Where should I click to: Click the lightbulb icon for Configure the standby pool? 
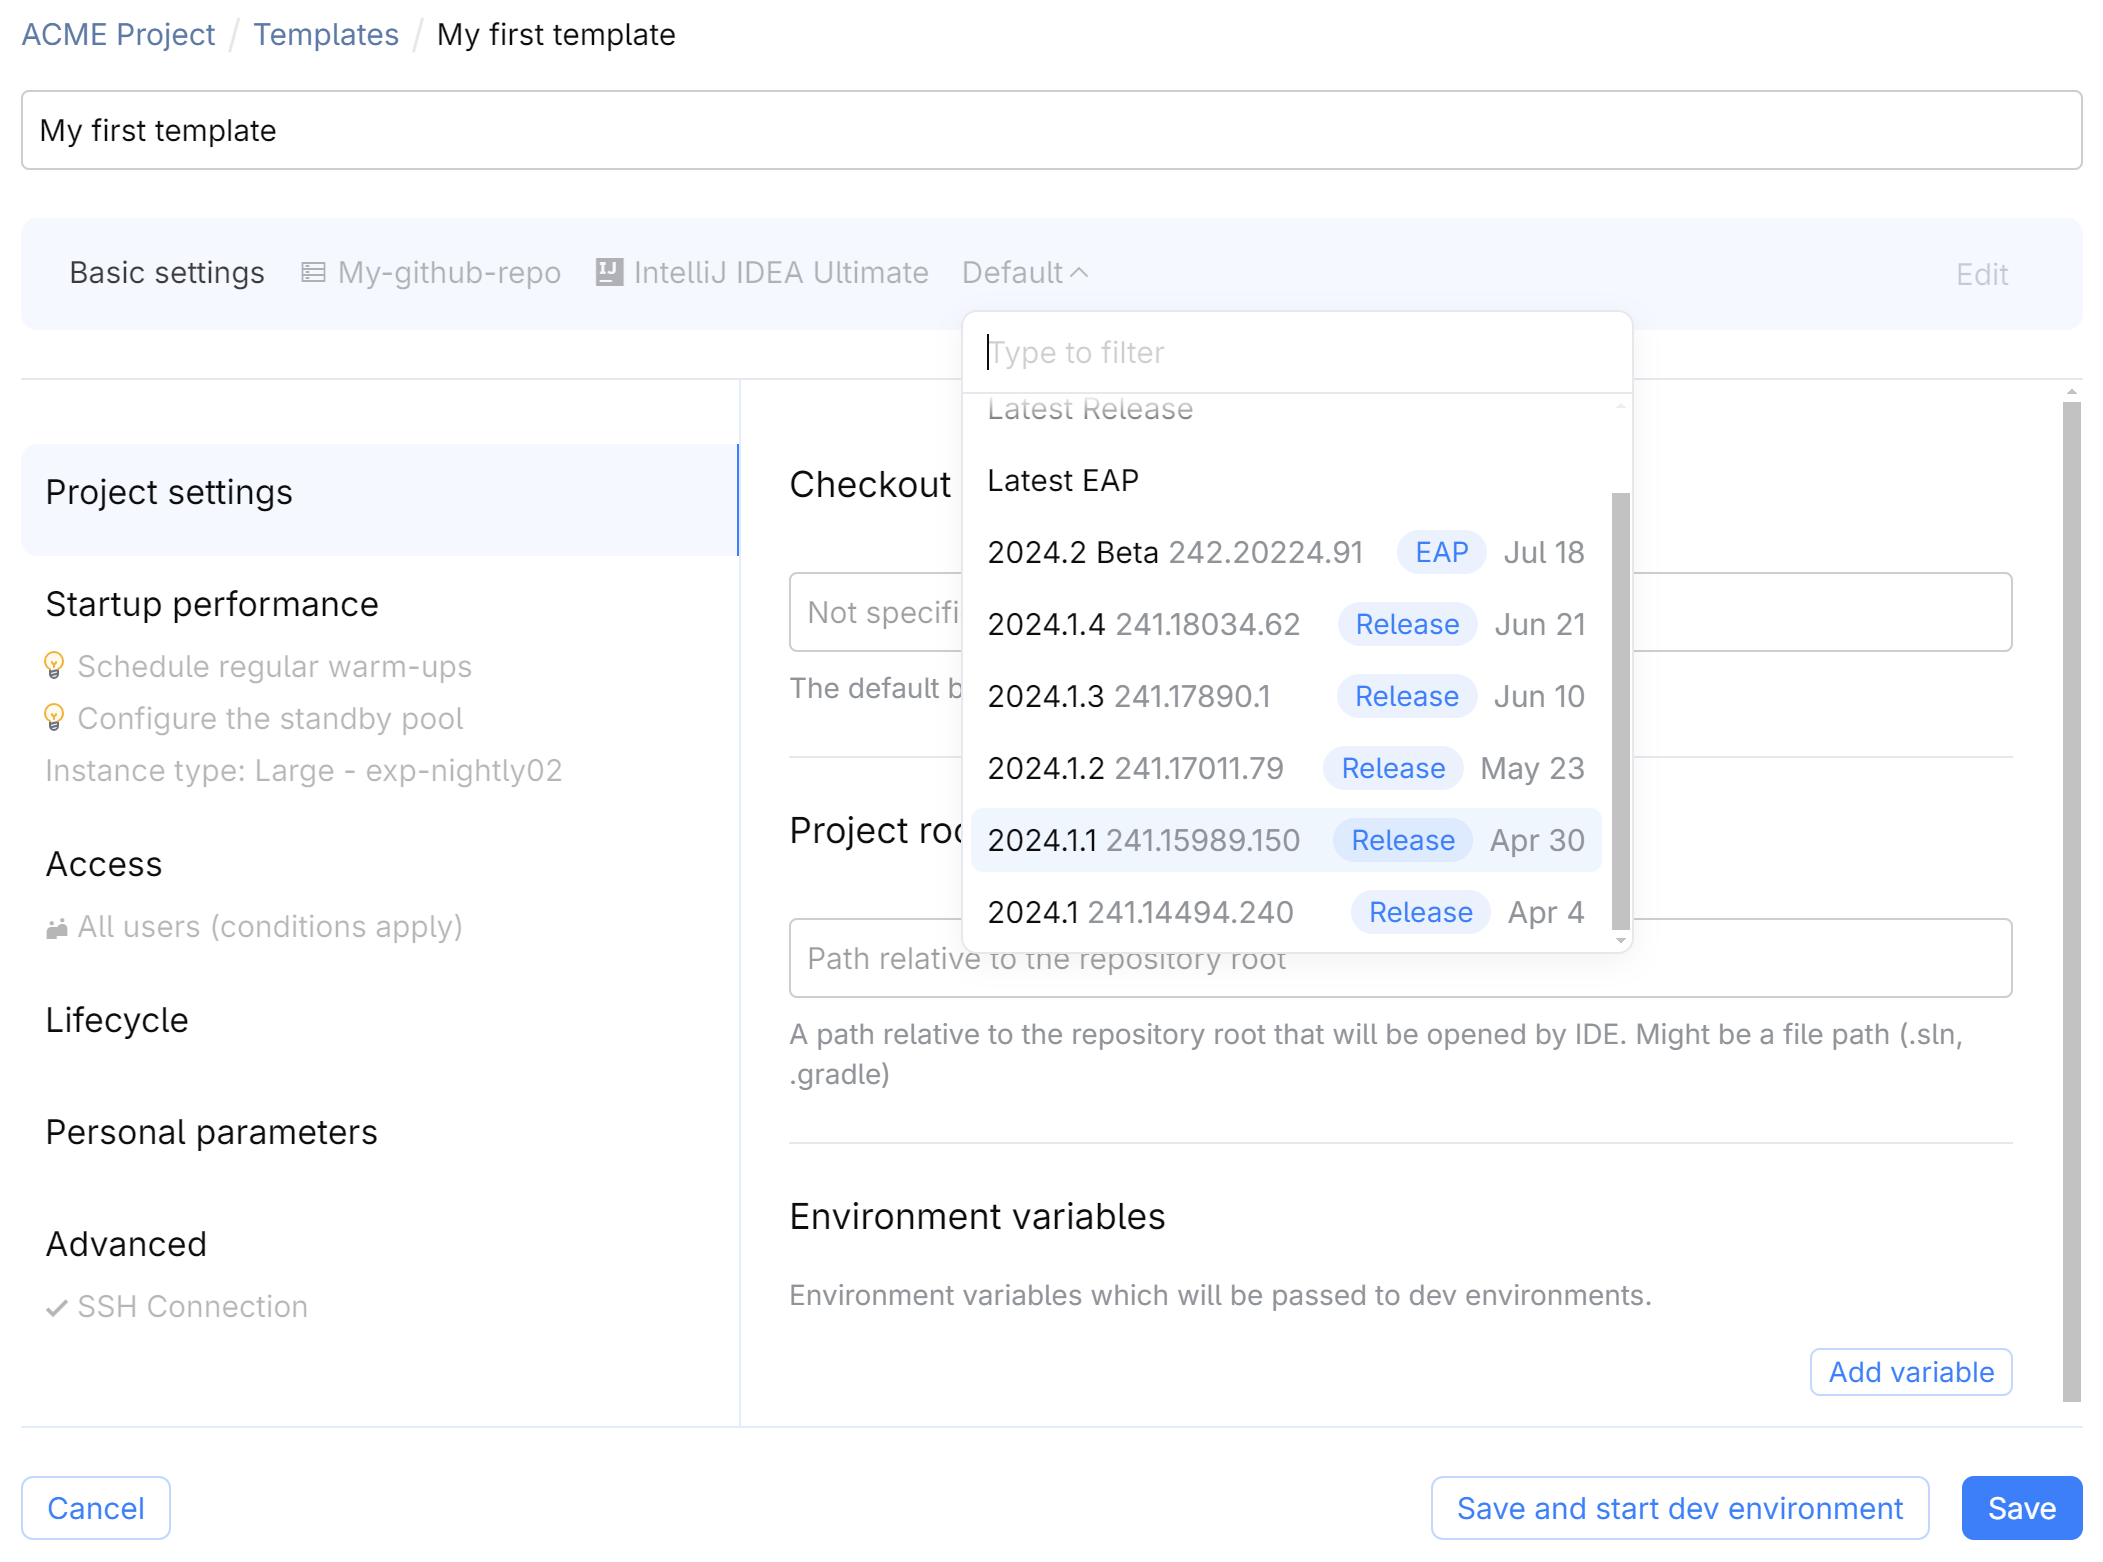tap(55, 716)
